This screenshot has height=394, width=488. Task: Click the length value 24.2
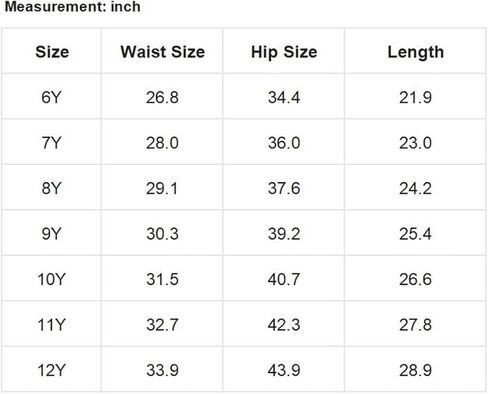[415, 188]
